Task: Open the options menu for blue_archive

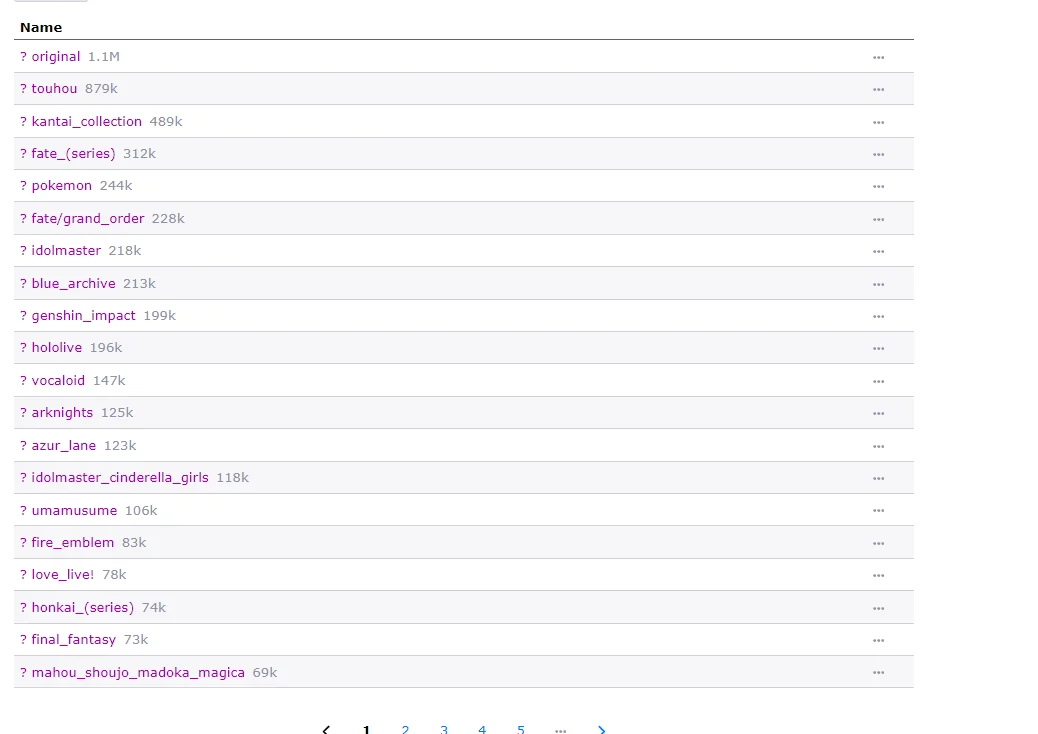Action: [x=878, y=284]
